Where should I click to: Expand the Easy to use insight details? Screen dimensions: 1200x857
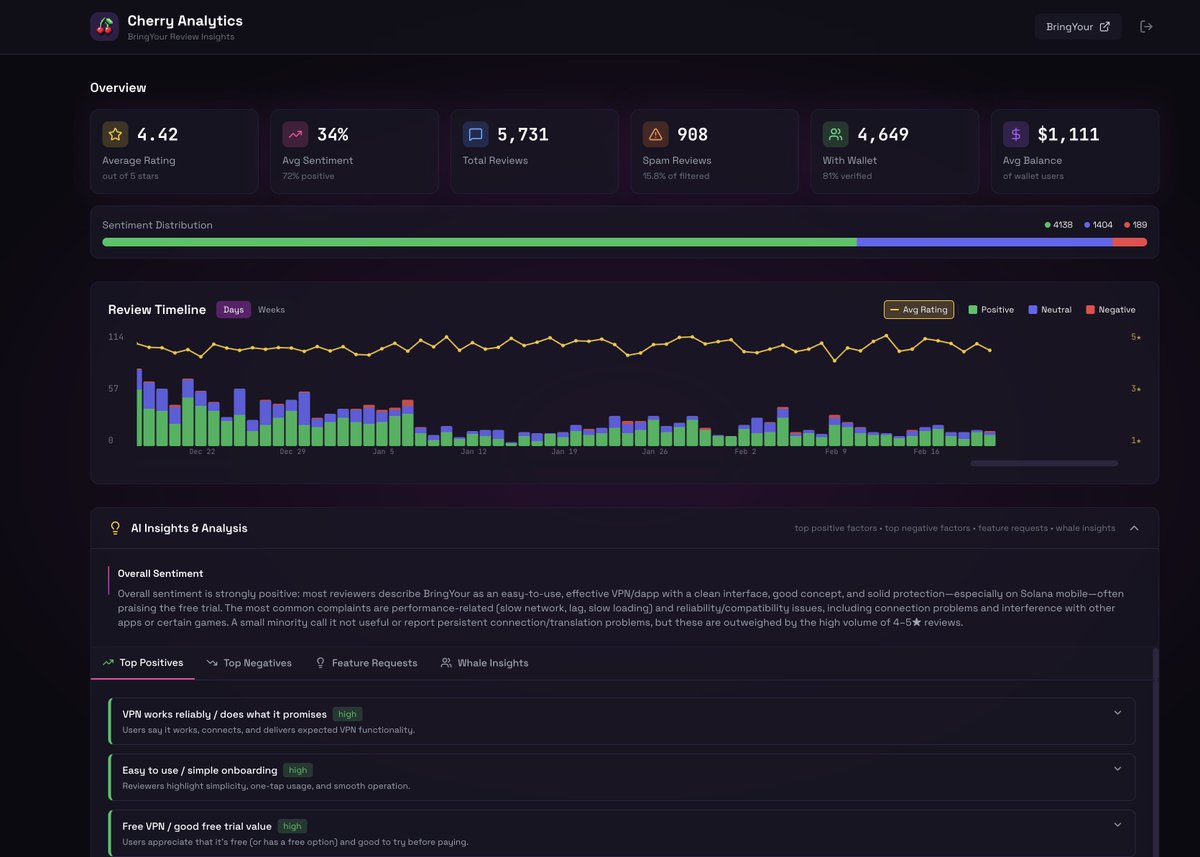(1117, 768)
